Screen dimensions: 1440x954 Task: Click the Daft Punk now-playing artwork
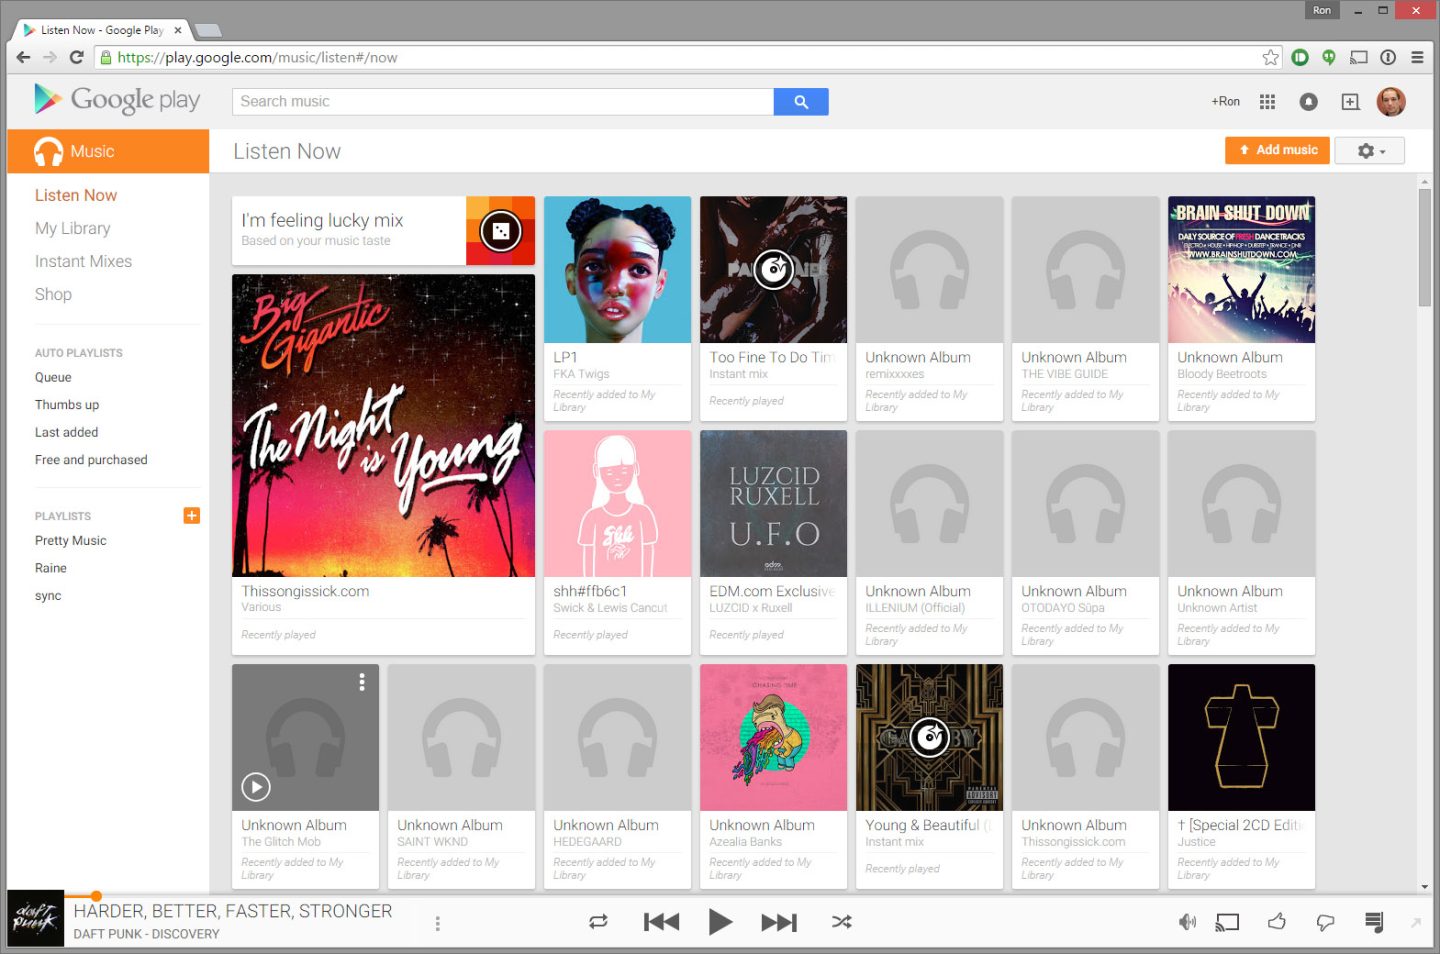tap(36, 918)
